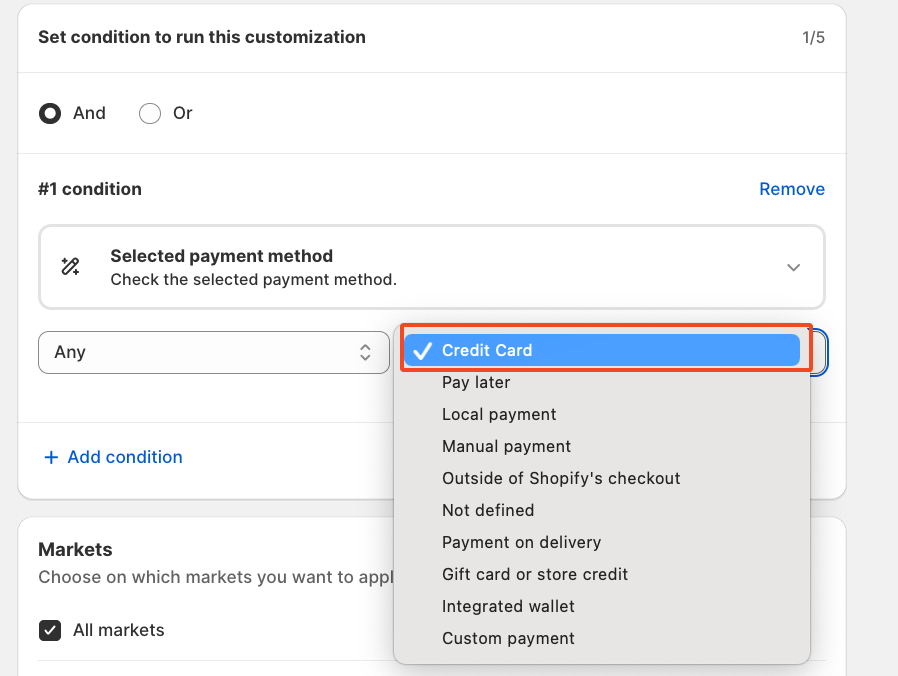Viewport: 898px width, 676px height.
Task: Choose the Not defined option
Action: 488,511
